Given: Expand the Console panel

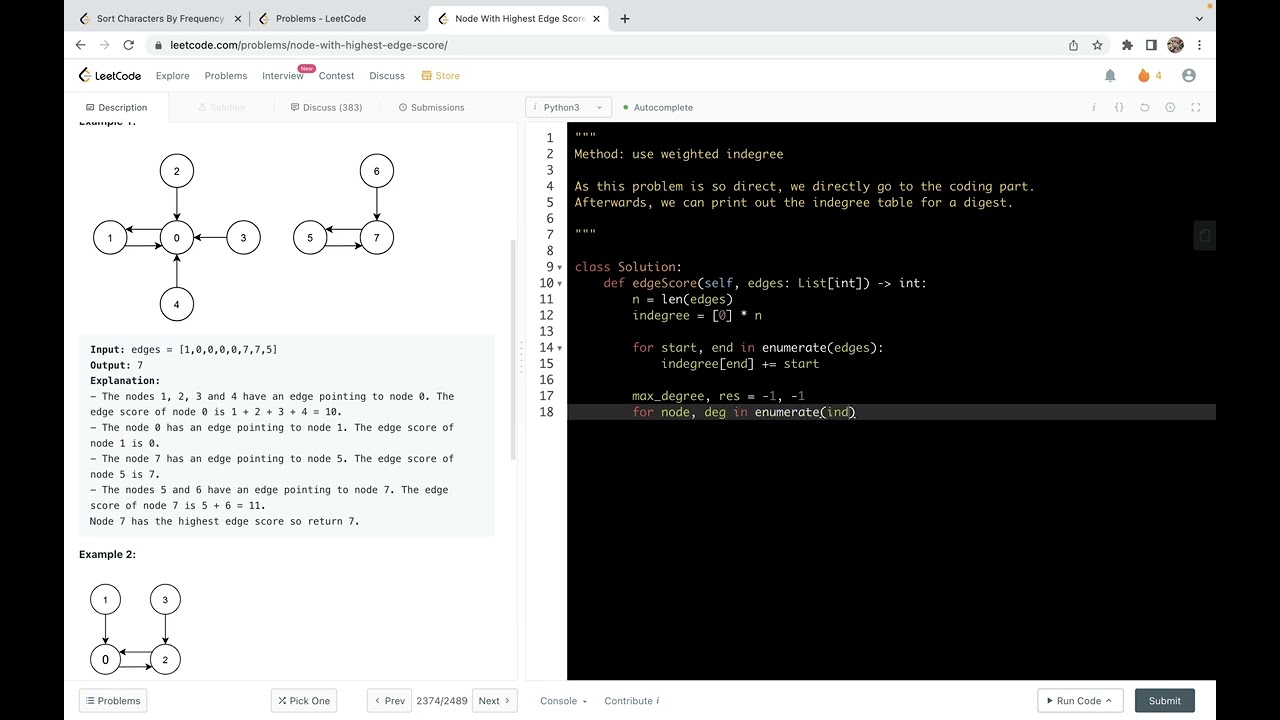Looking at the screenshot, I should click(x=564, y=701).
